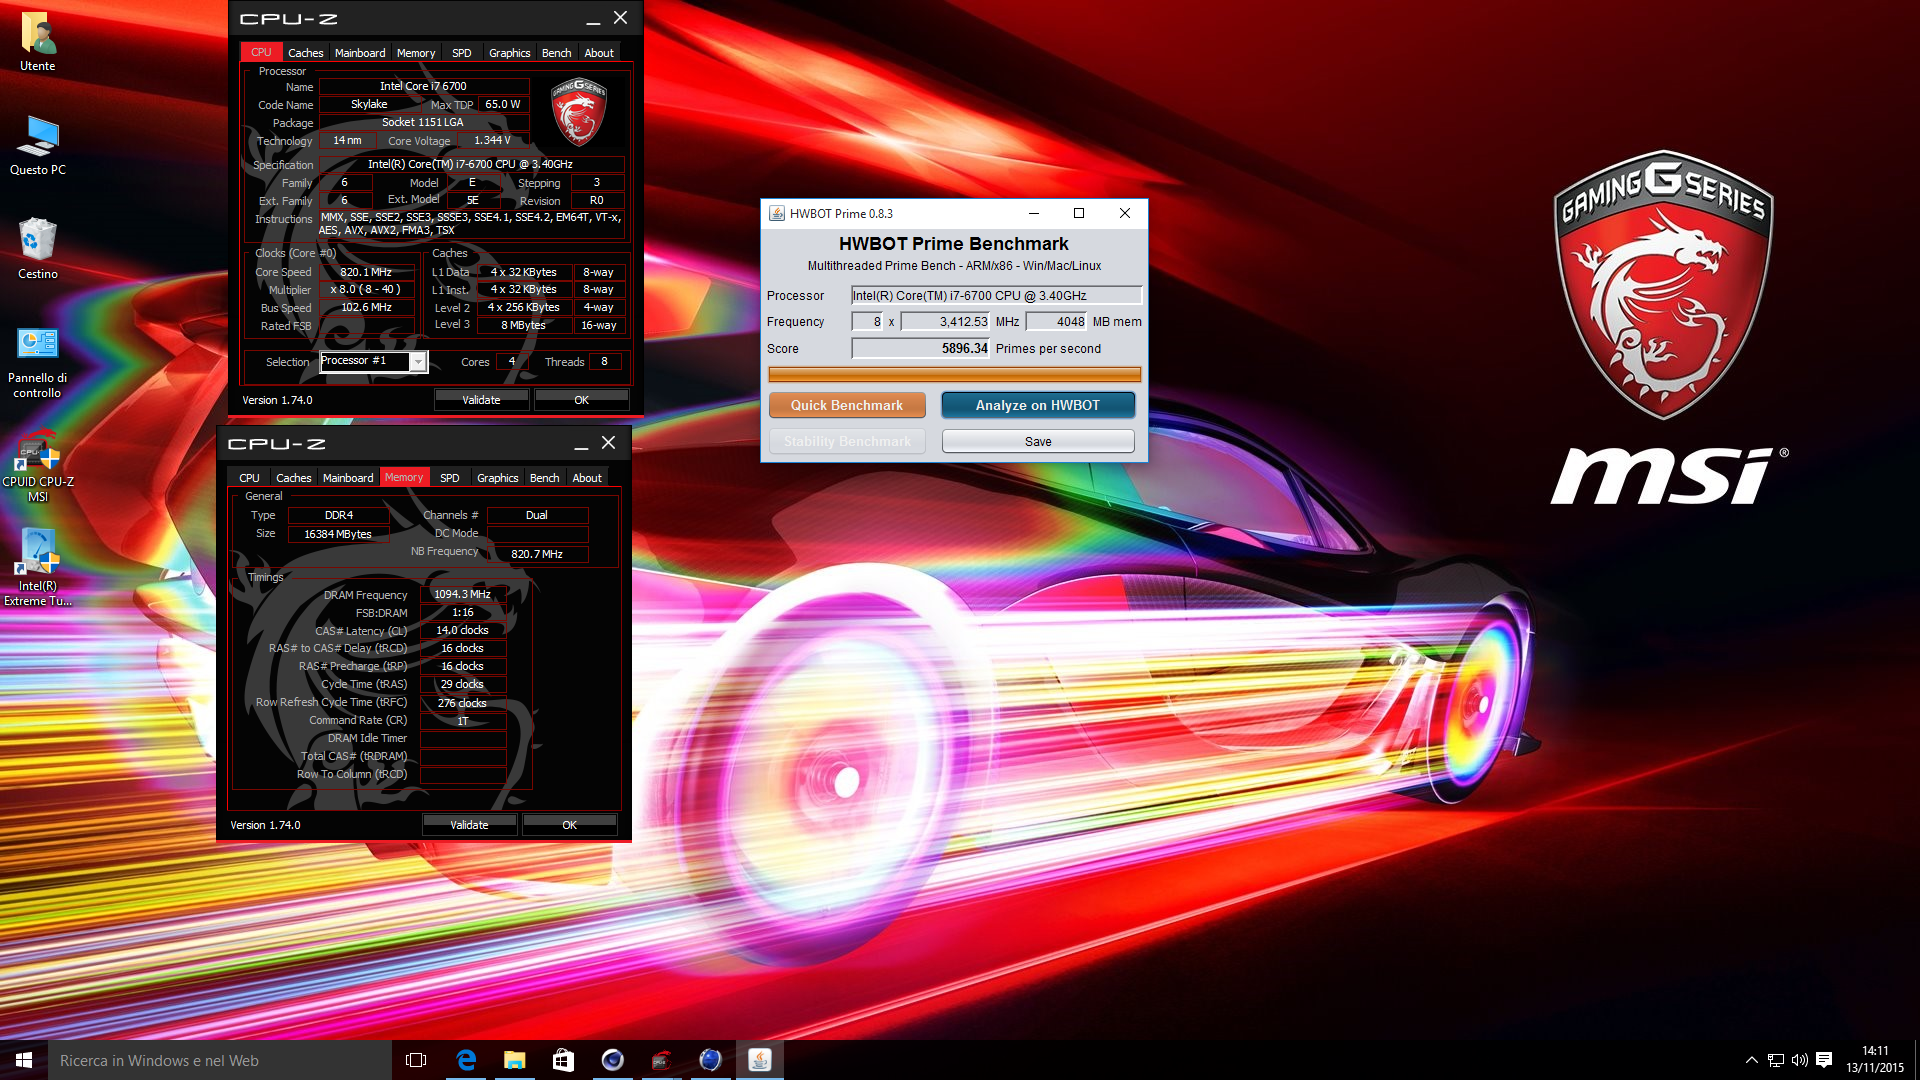Maximize the HWBOT Prime window
Image resolution: width=1920 pixels, height=1080 pixels.
(1079, 213)
